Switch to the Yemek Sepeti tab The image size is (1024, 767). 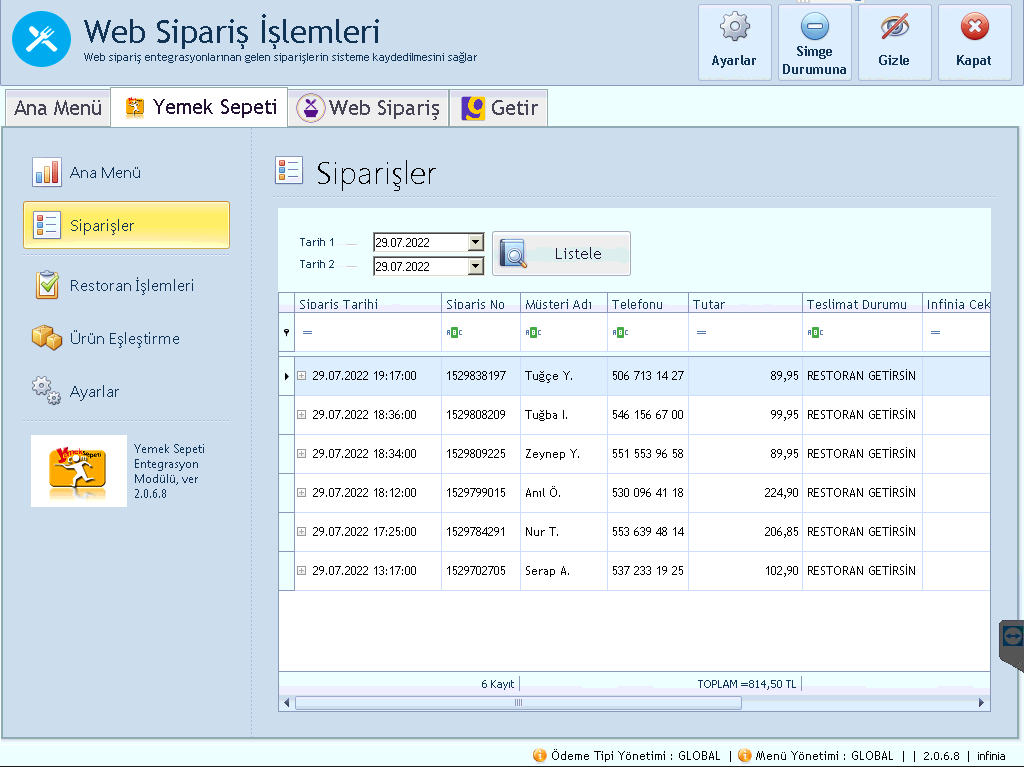tap(200, 106)
